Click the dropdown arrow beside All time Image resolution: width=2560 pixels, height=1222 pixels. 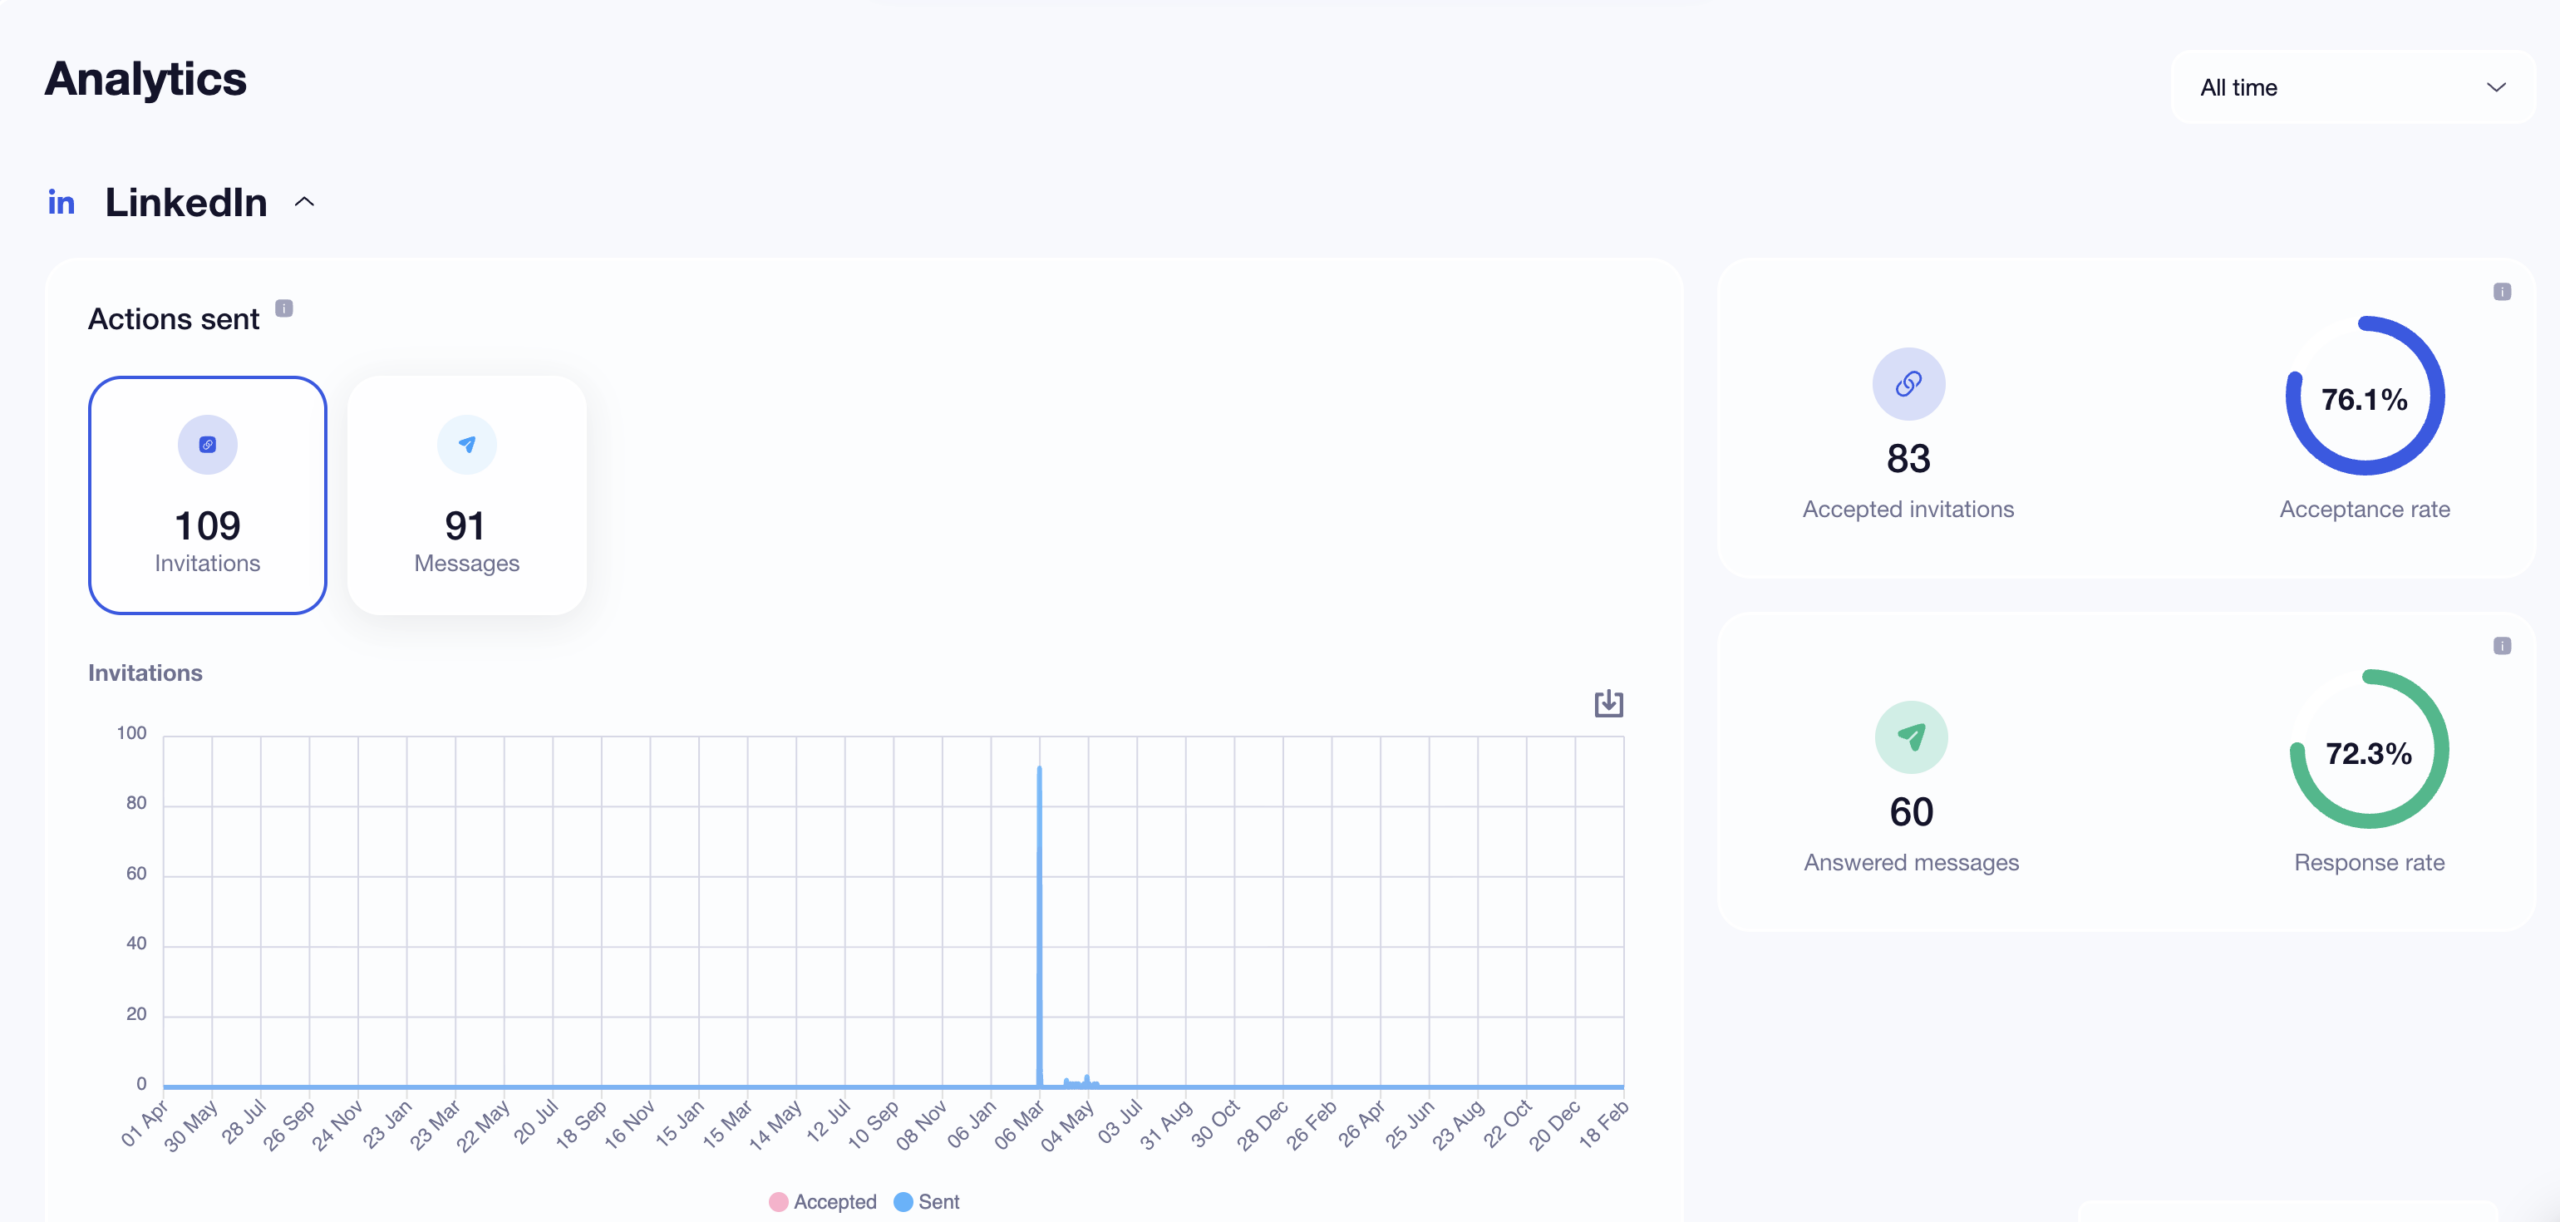[2496, 88]
